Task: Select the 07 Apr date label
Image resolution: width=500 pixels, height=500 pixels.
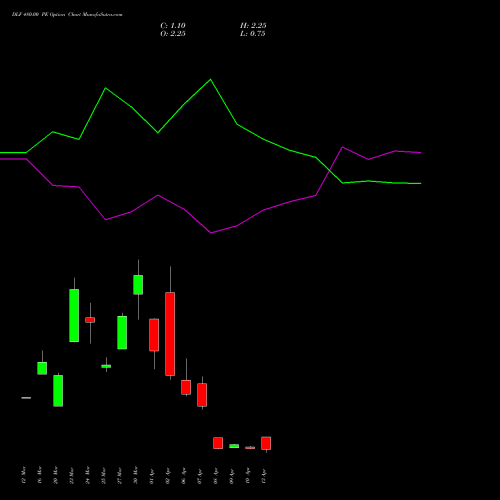Action: [199, 476]
